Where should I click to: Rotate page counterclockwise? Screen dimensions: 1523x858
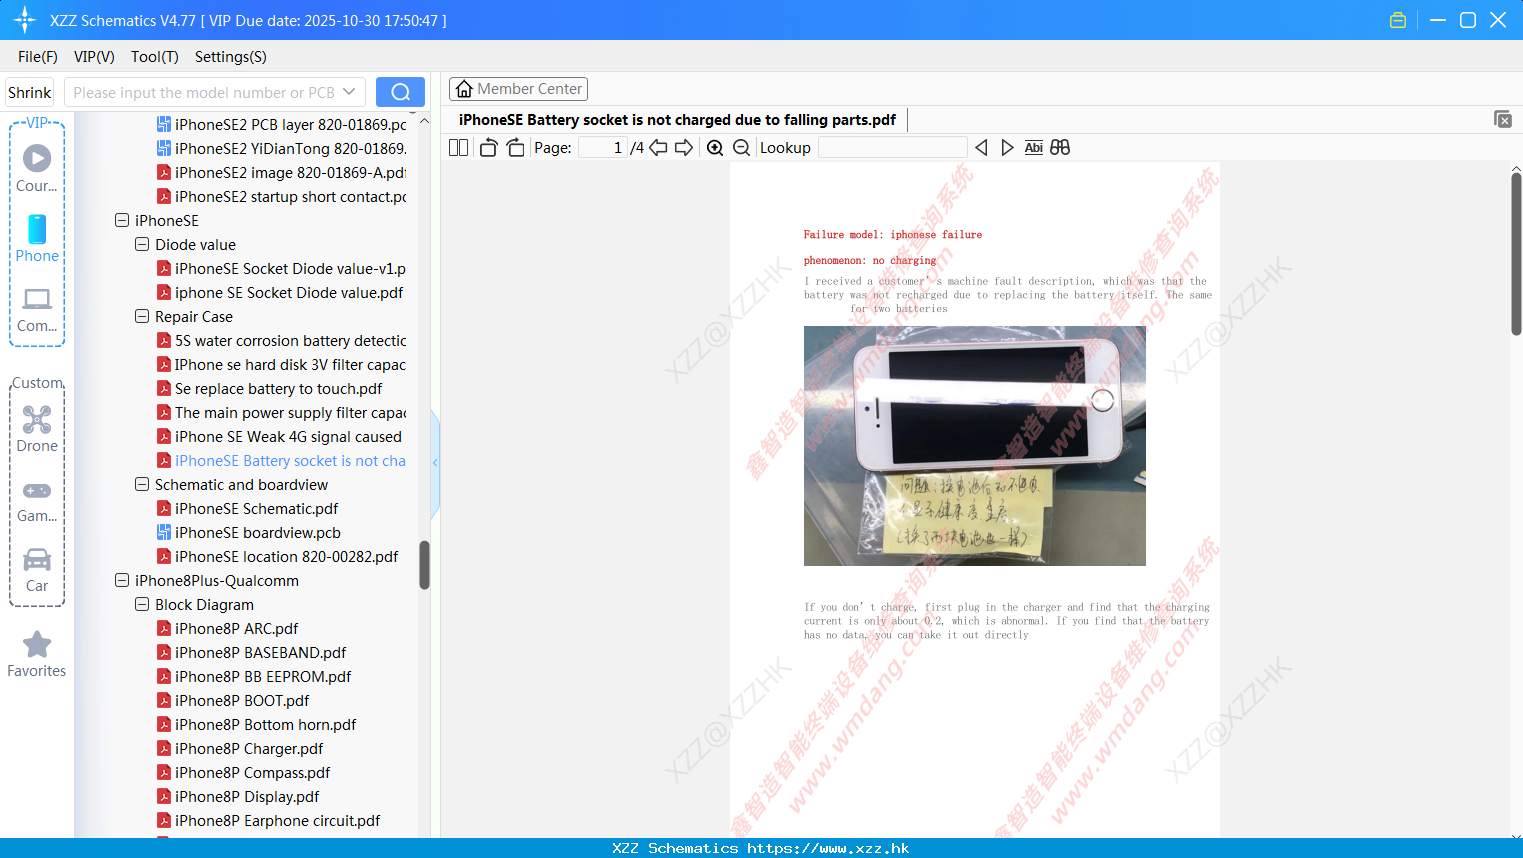pos(488,148)
